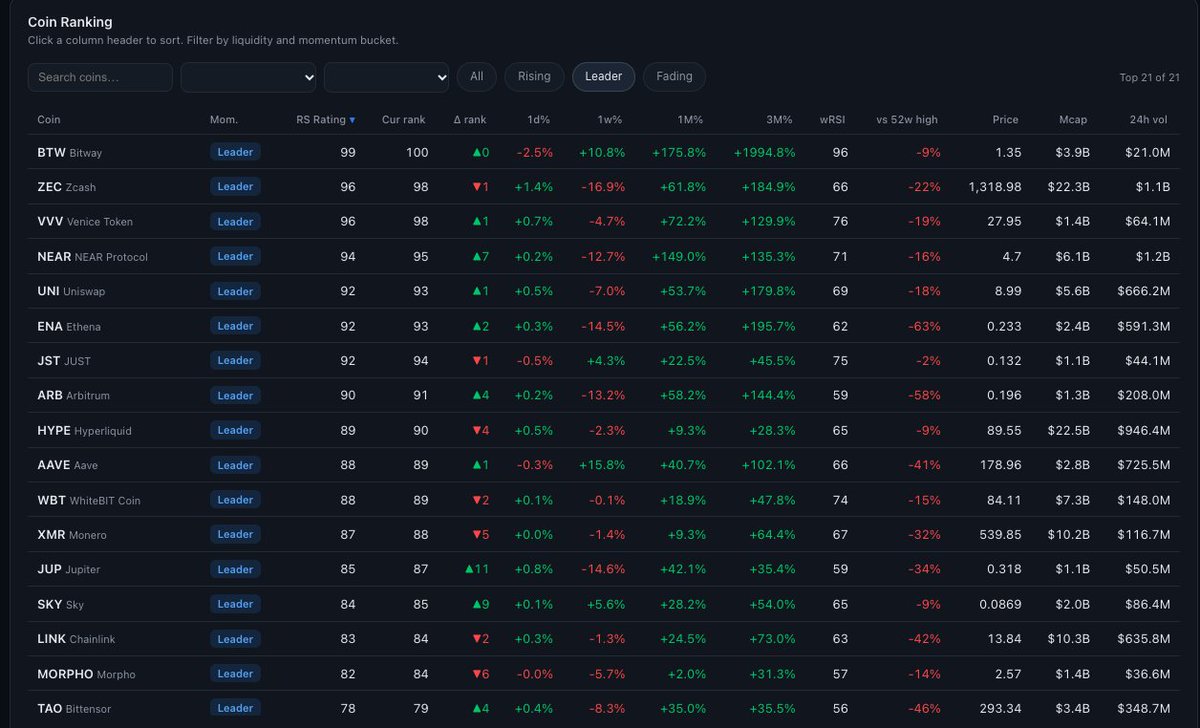
Task: Click the LINK Chainlink coin name
Action: coord(76,639)
